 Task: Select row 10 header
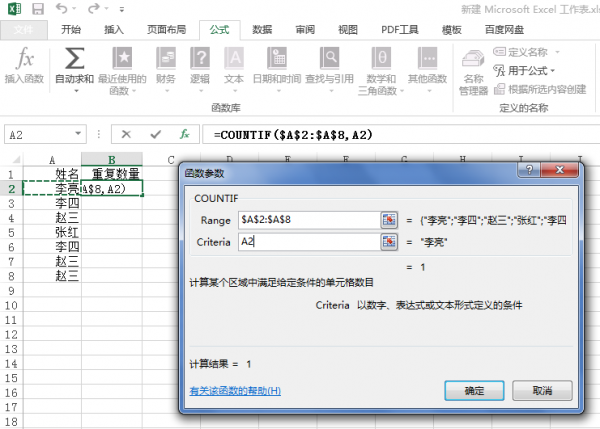11,305
